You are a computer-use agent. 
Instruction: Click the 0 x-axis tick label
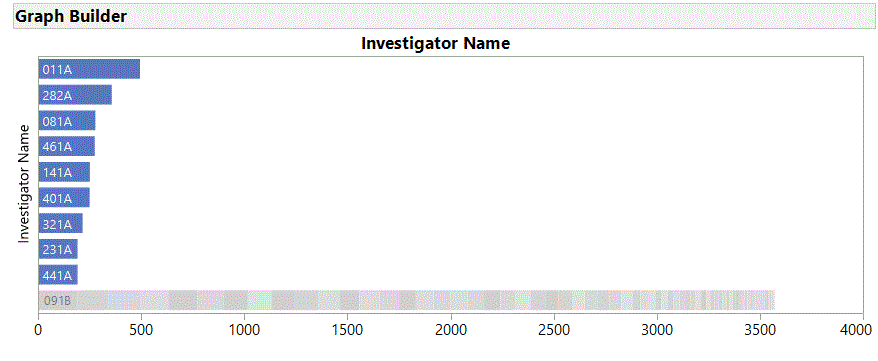[38, 329]
